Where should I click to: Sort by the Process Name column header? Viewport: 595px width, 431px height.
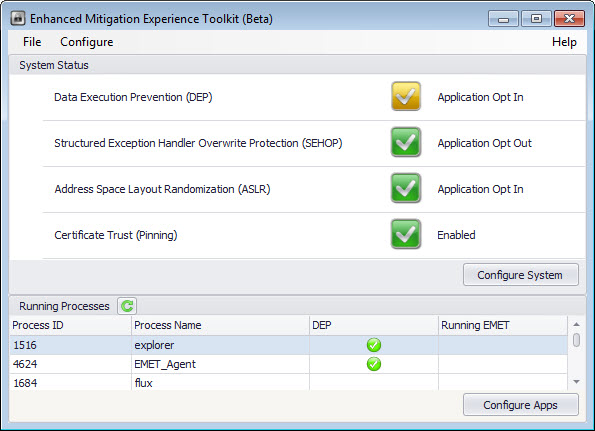220,325
